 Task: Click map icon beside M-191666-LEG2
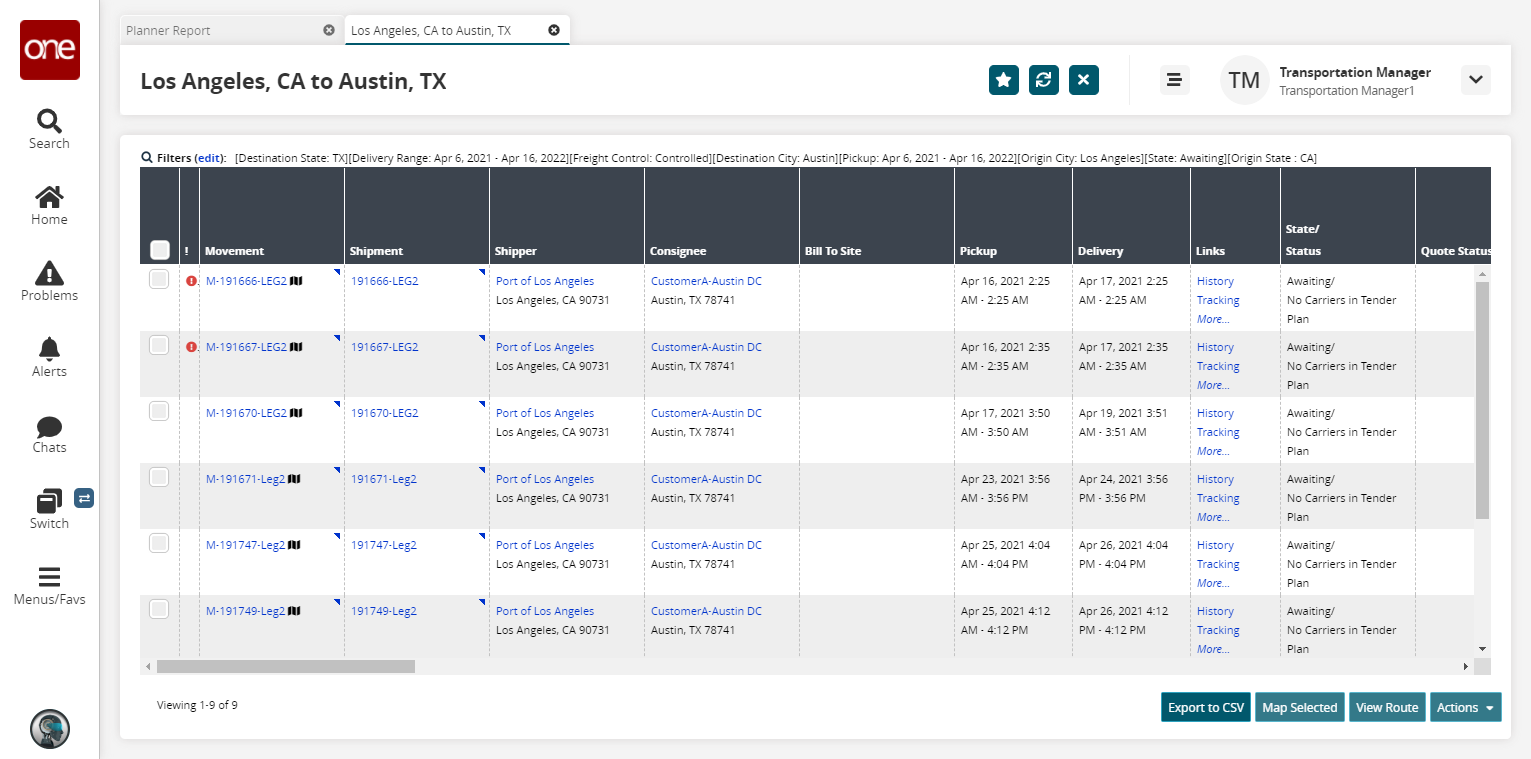click(x=296, y=281)
